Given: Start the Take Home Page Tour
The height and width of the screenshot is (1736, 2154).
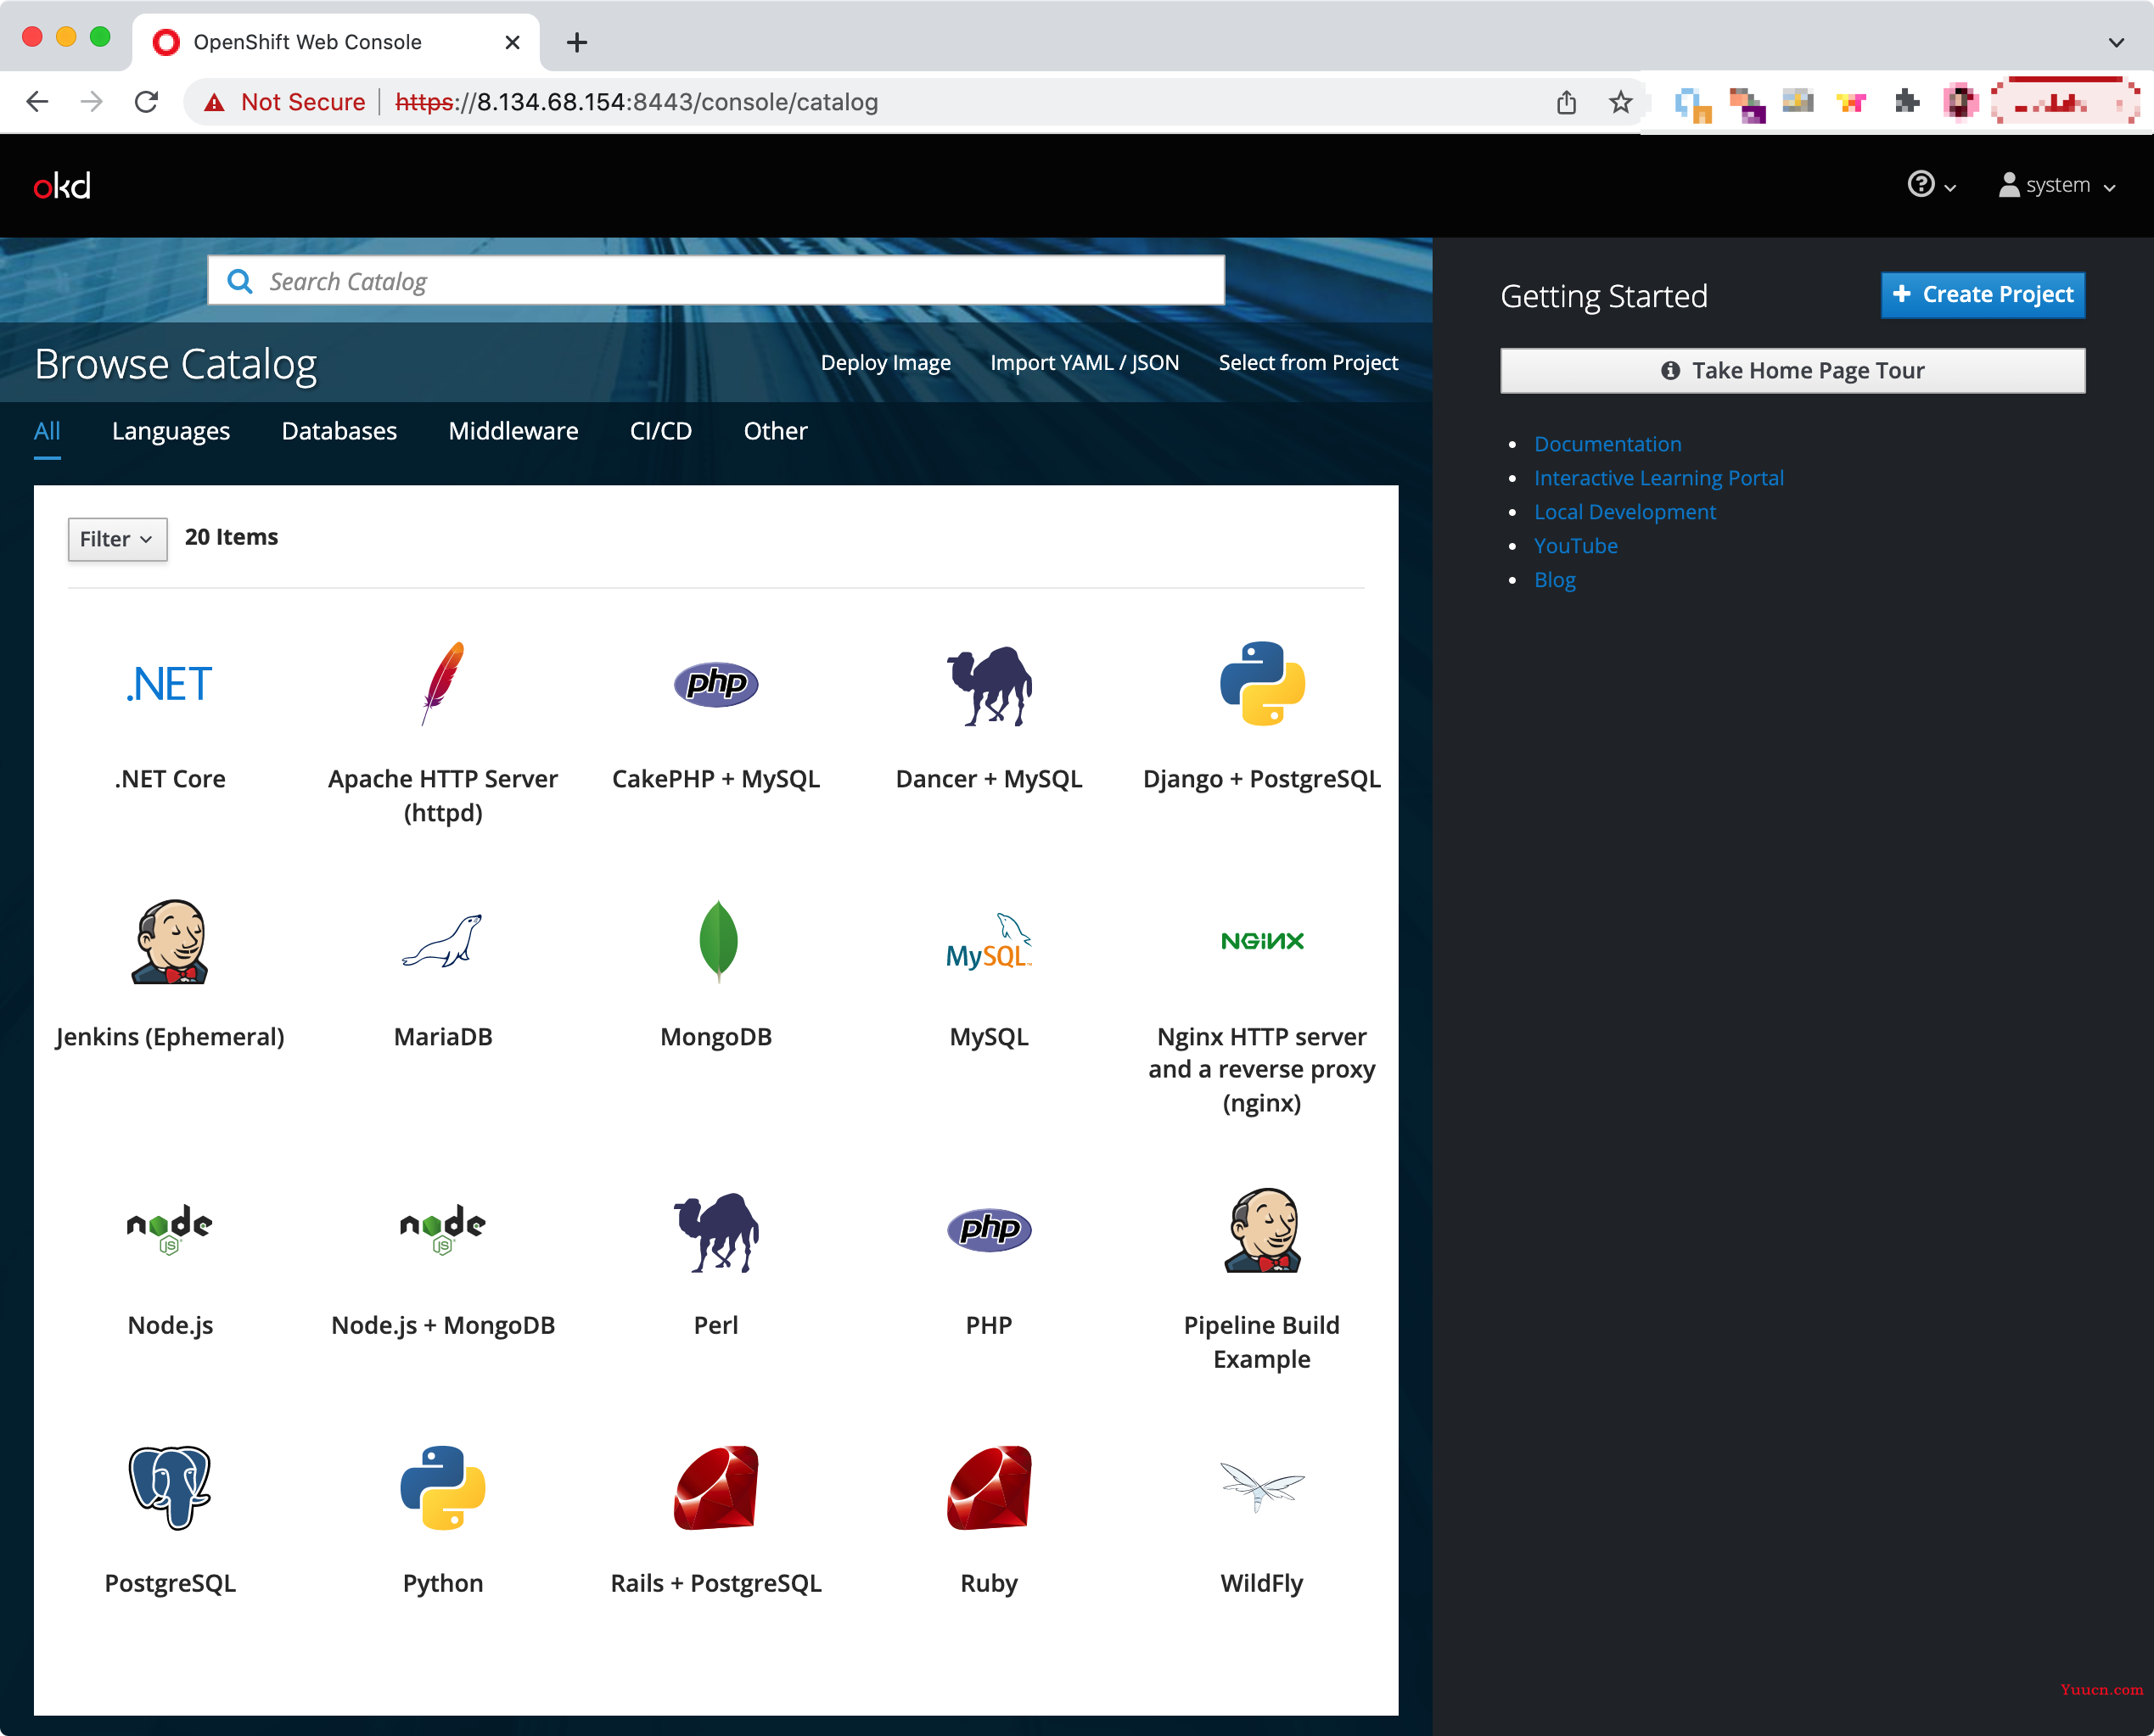Looking at the screenshot, I should (x=1792, y=371).
